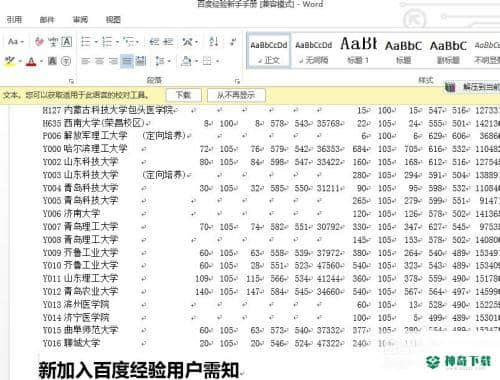Open the 视图 ribbon tab
Image resolution: width=500 pixels, height=380 pixels.
pos(113,20)
